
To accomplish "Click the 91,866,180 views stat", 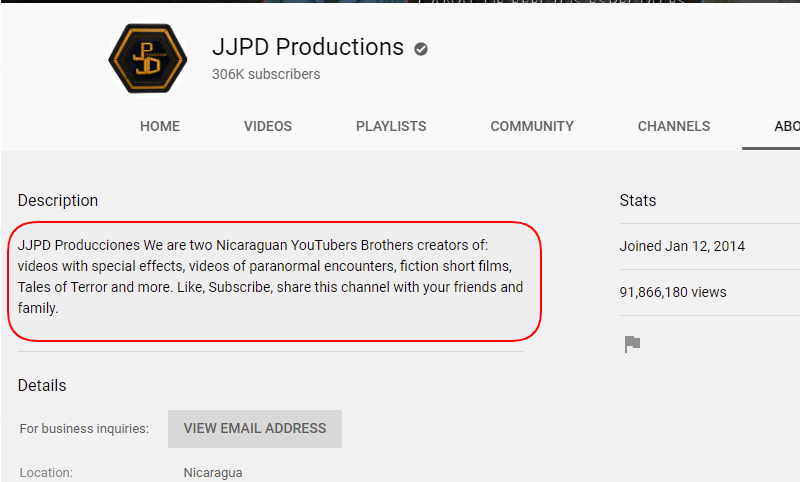I will click(672, 292).
